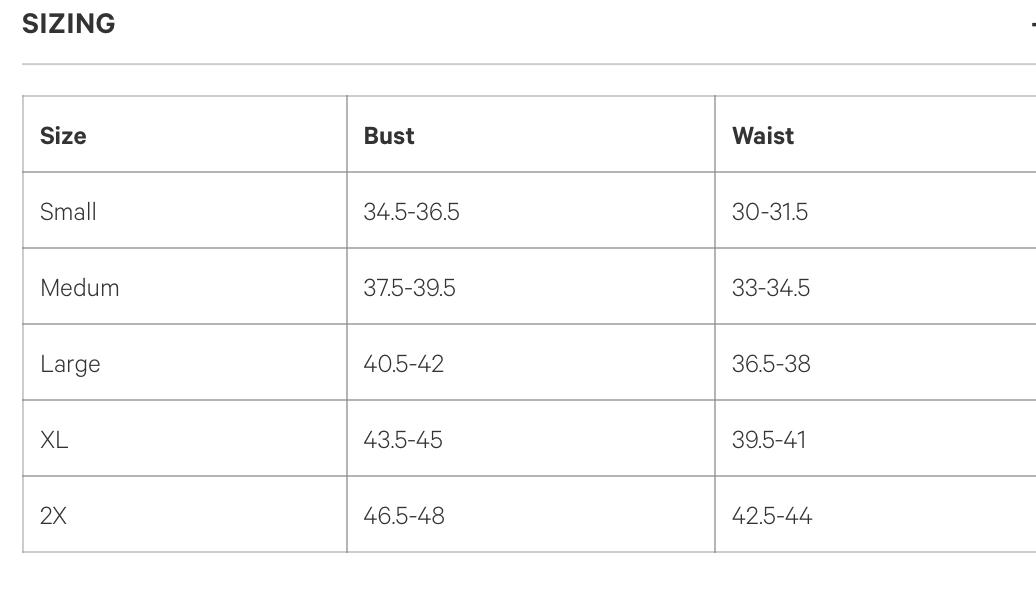Select bust measurement 46.5-48
This screenshot has height=596, width=1036.
(x=403, y=516)
